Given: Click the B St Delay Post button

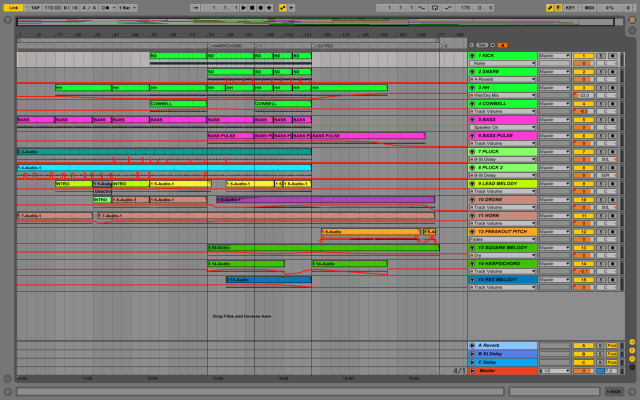Looking at the screenshot, I should pyautogui.click(x=613, y=353).
